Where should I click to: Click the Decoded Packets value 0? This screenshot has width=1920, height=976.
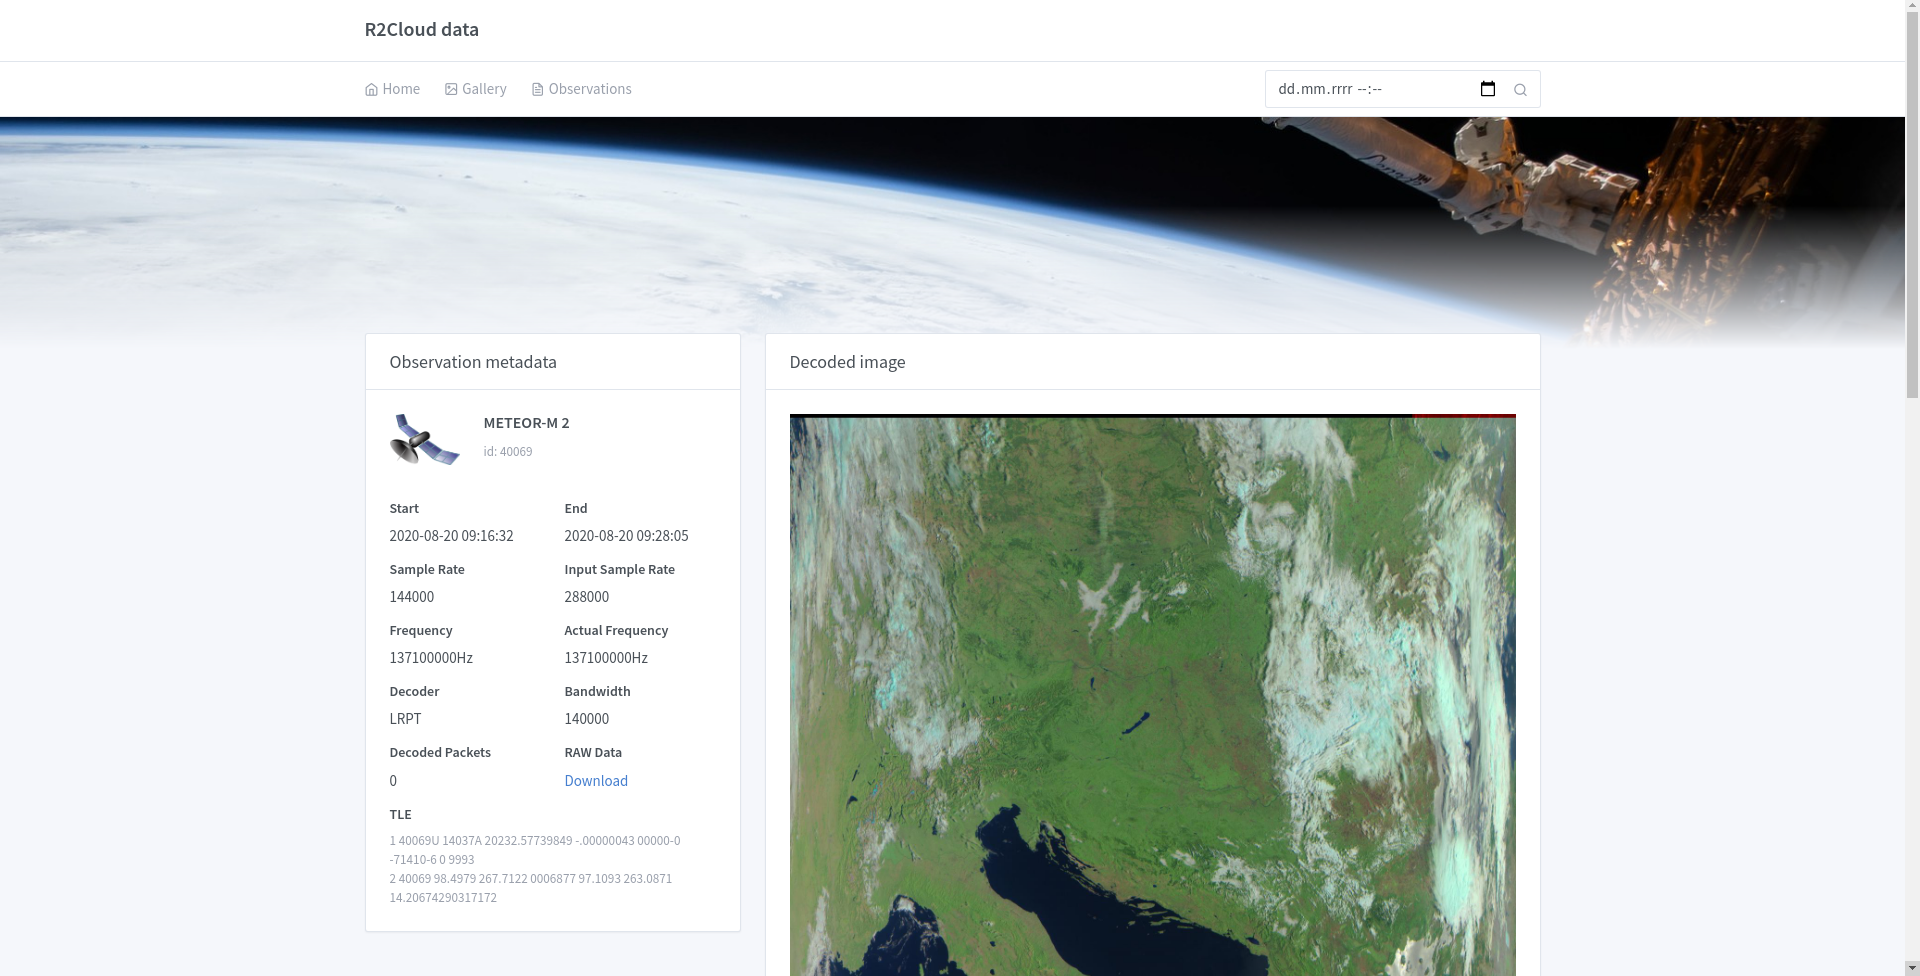tap(393, 781)
